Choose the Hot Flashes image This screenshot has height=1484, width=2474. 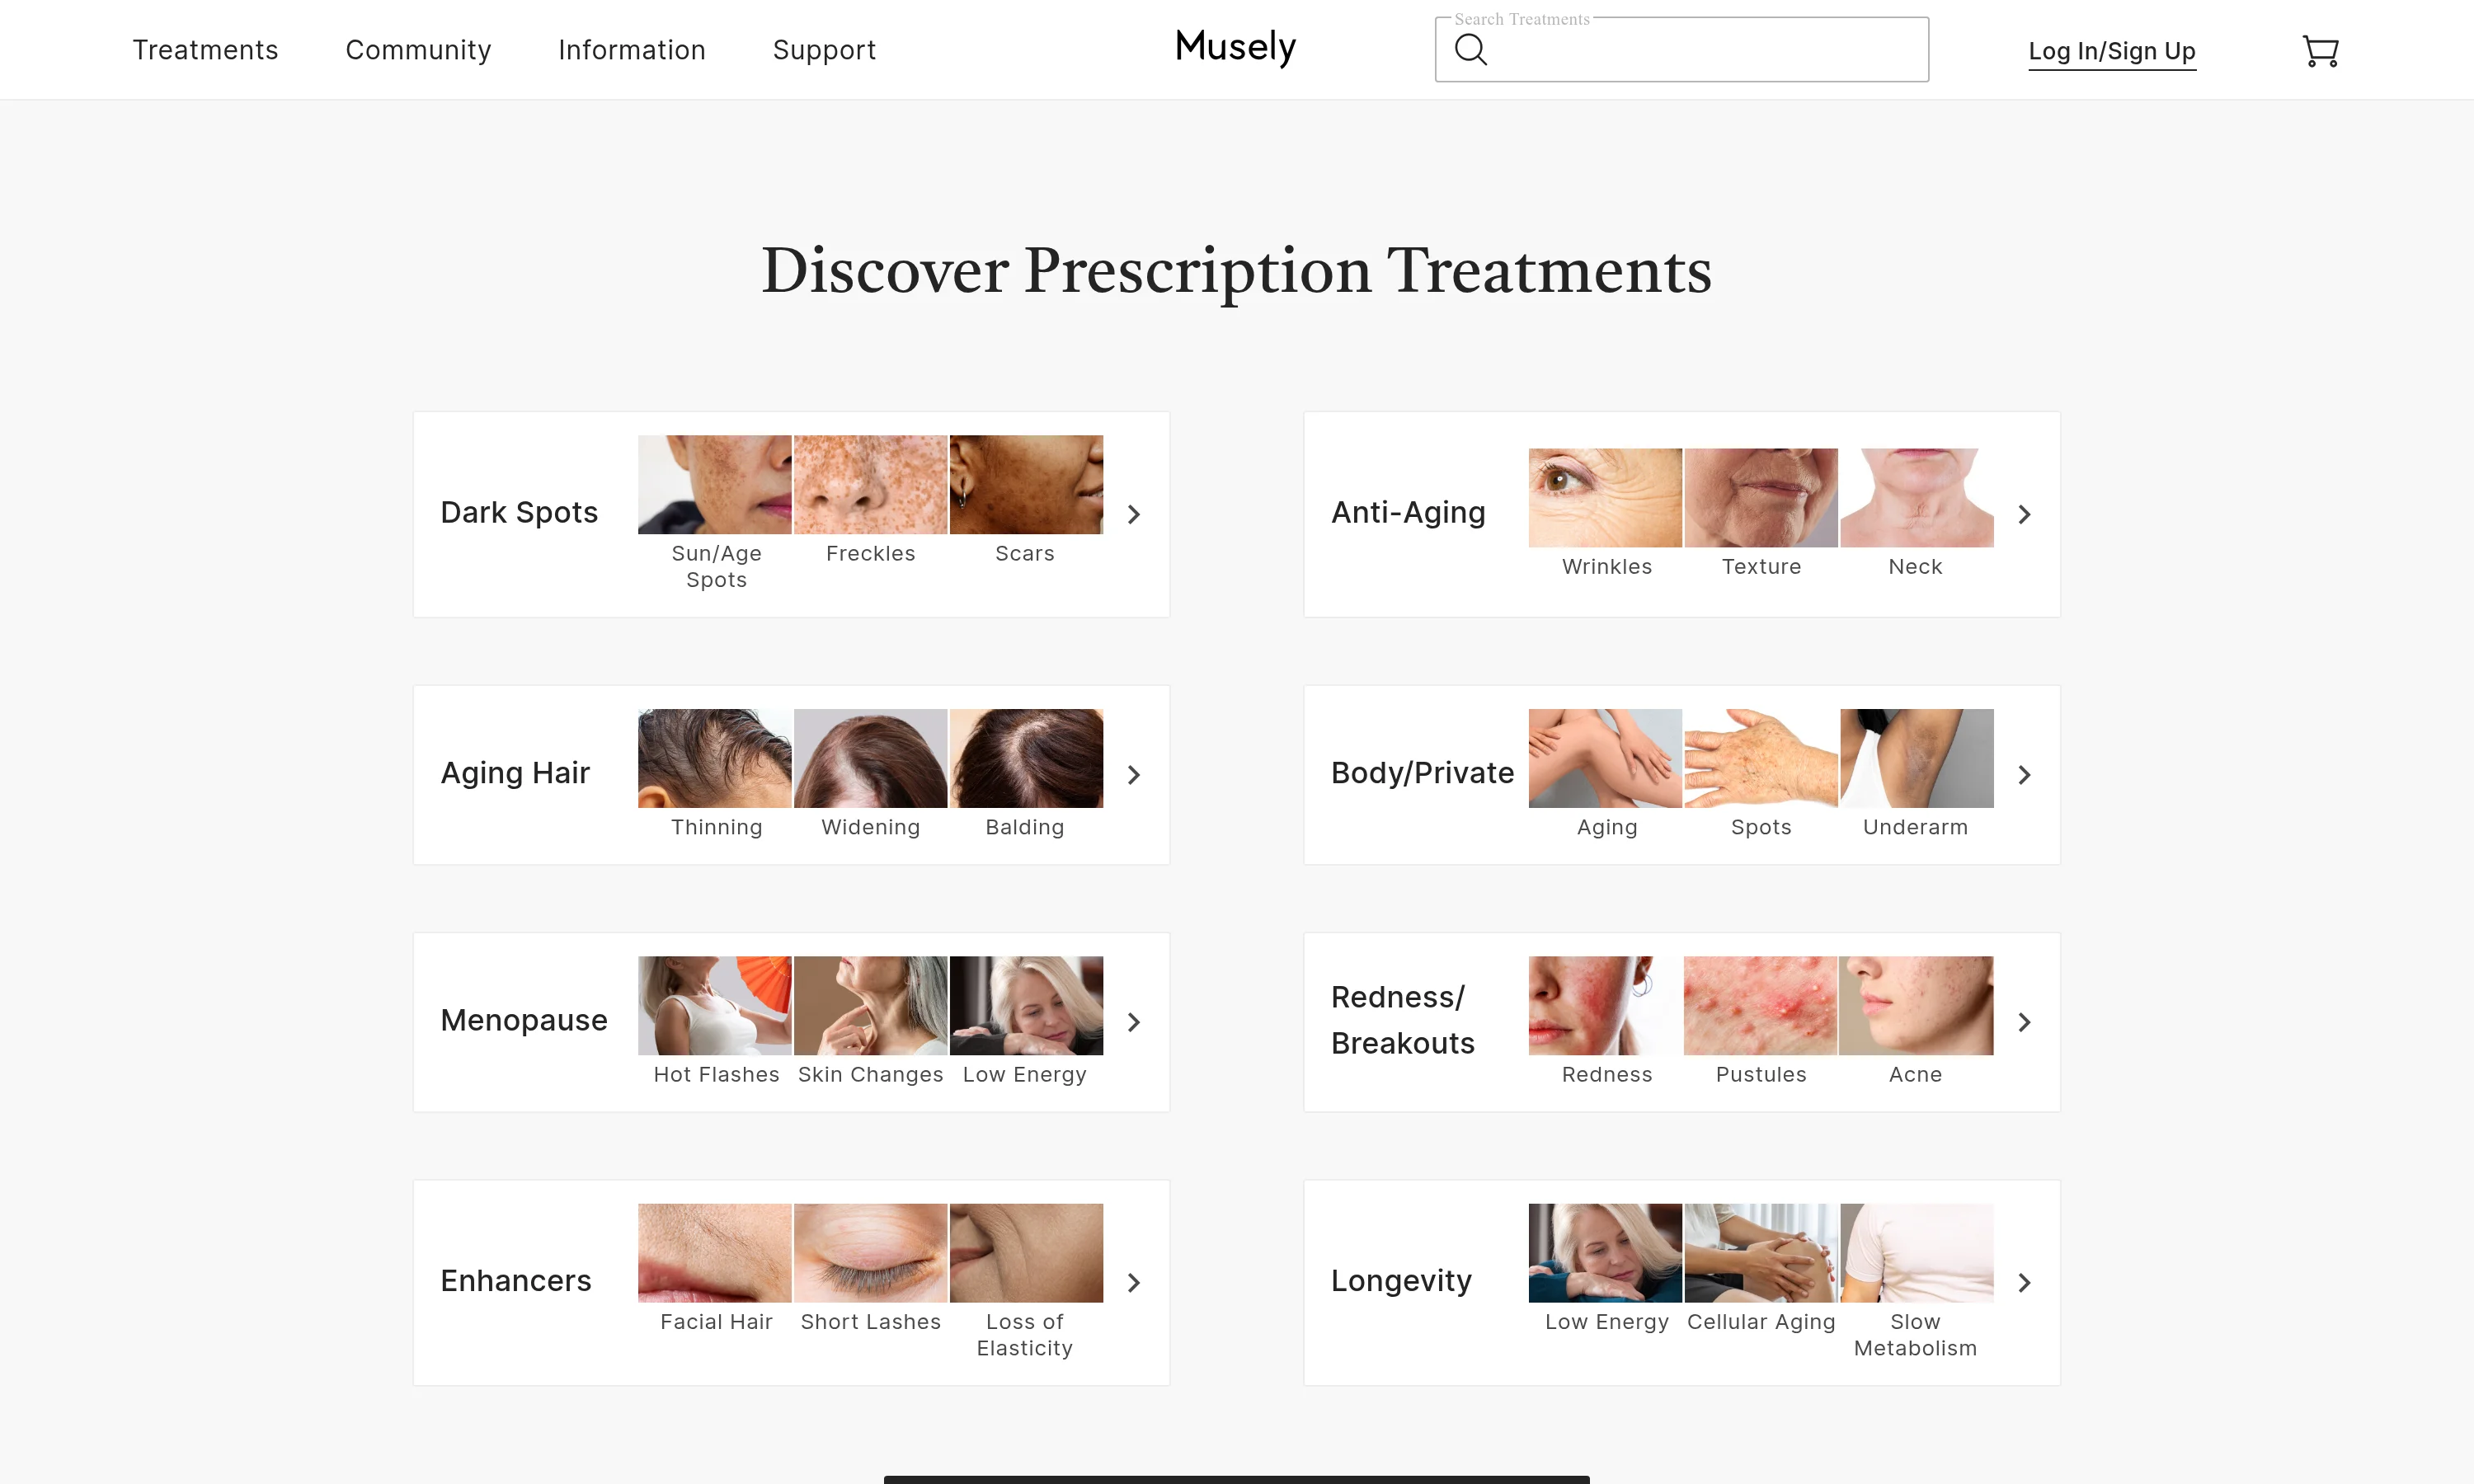click(x=714, y=1005)
